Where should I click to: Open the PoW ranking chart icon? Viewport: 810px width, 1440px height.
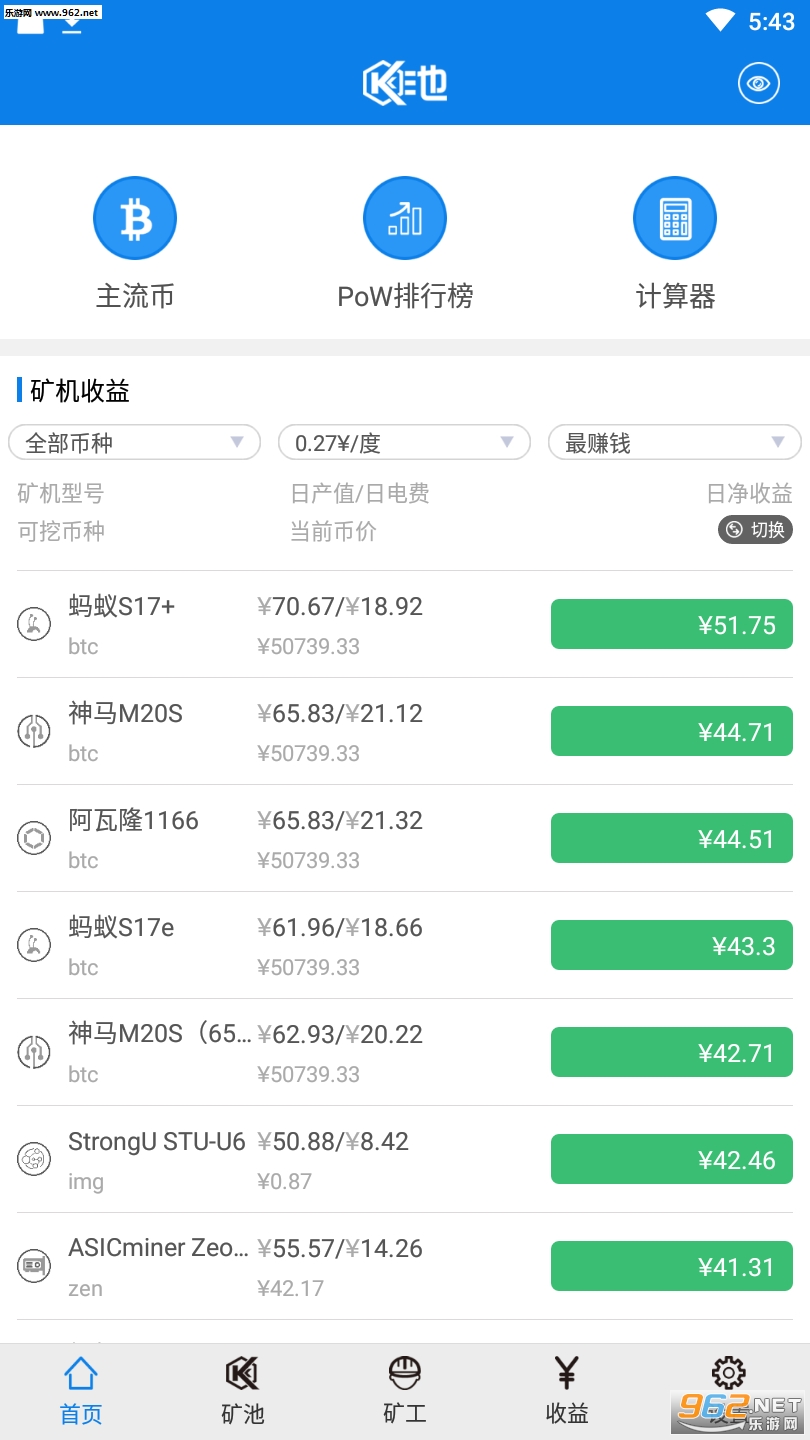point(405,218)
